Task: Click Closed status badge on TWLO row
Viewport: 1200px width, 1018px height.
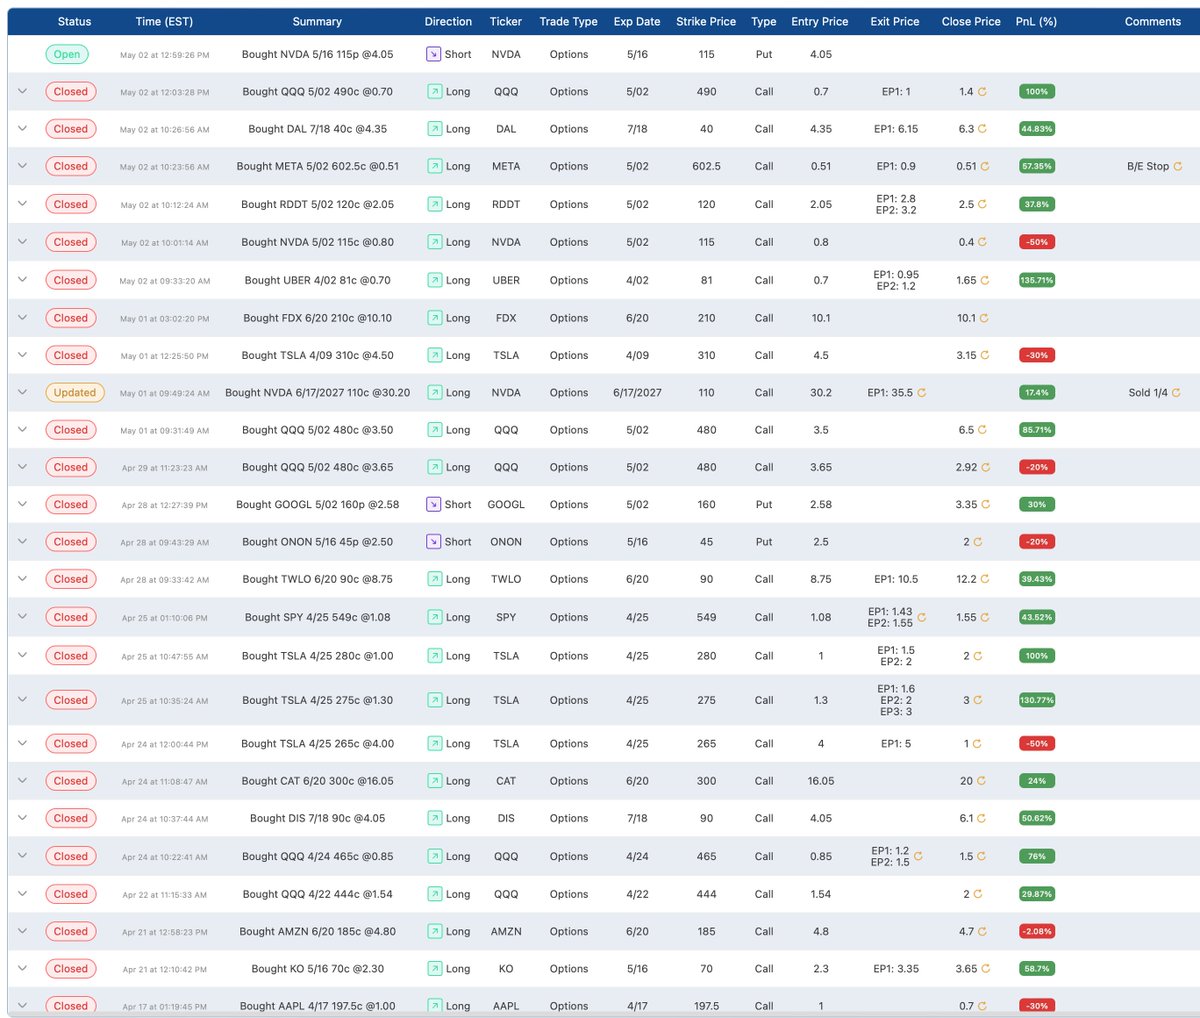Action: pyautogui.click(x=71, y=579)
